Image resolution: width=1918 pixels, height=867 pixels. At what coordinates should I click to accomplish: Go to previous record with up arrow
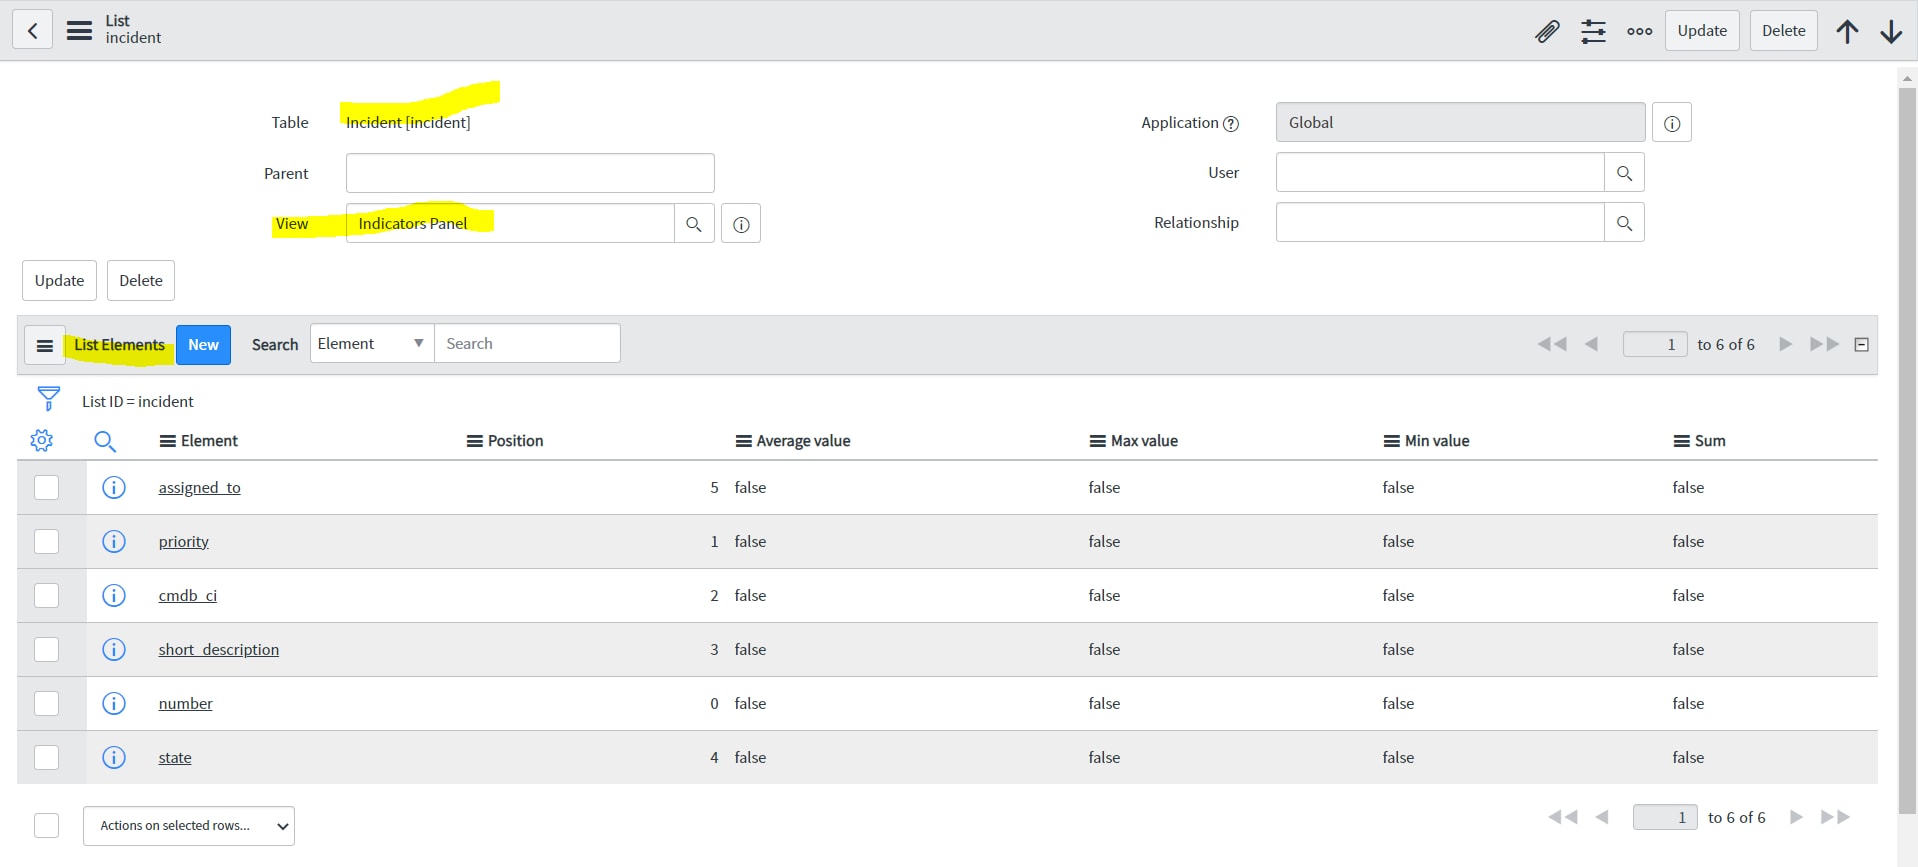point(1847,31)
